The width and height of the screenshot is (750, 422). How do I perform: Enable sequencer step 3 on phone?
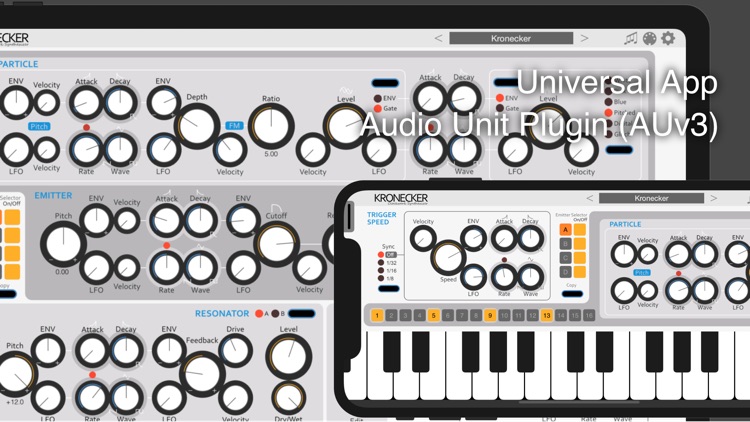click(x=405, y=315)
